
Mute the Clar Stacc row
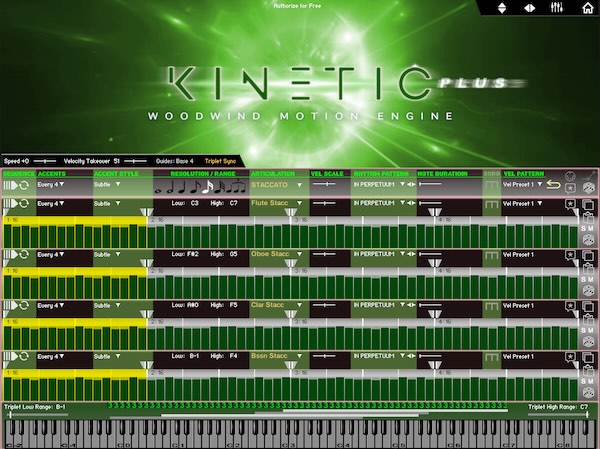pos(591,330)
